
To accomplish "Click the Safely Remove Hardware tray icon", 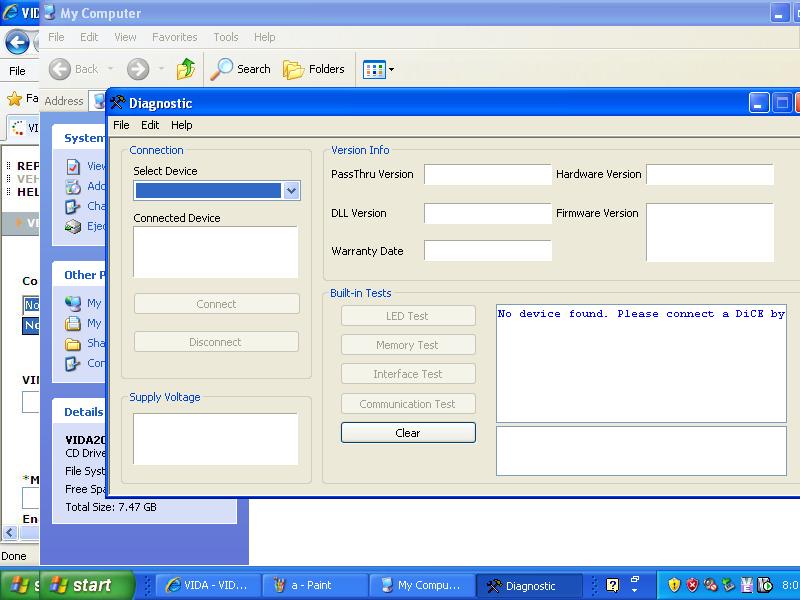I will click(x=728, y=585).
